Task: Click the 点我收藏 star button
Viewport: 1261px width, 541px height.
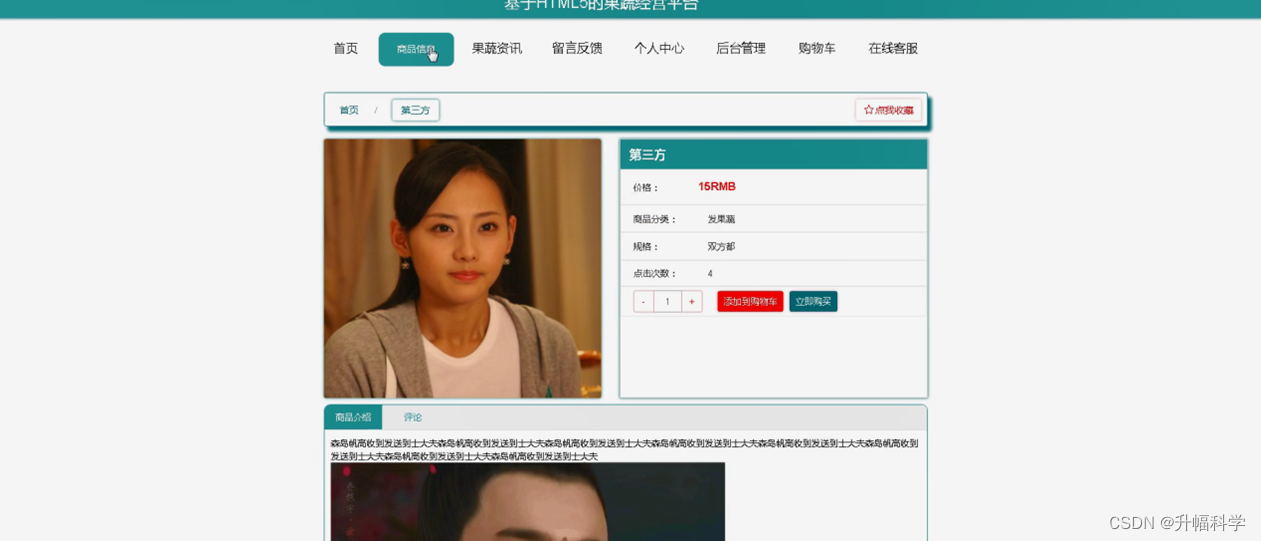Action: 888,110
